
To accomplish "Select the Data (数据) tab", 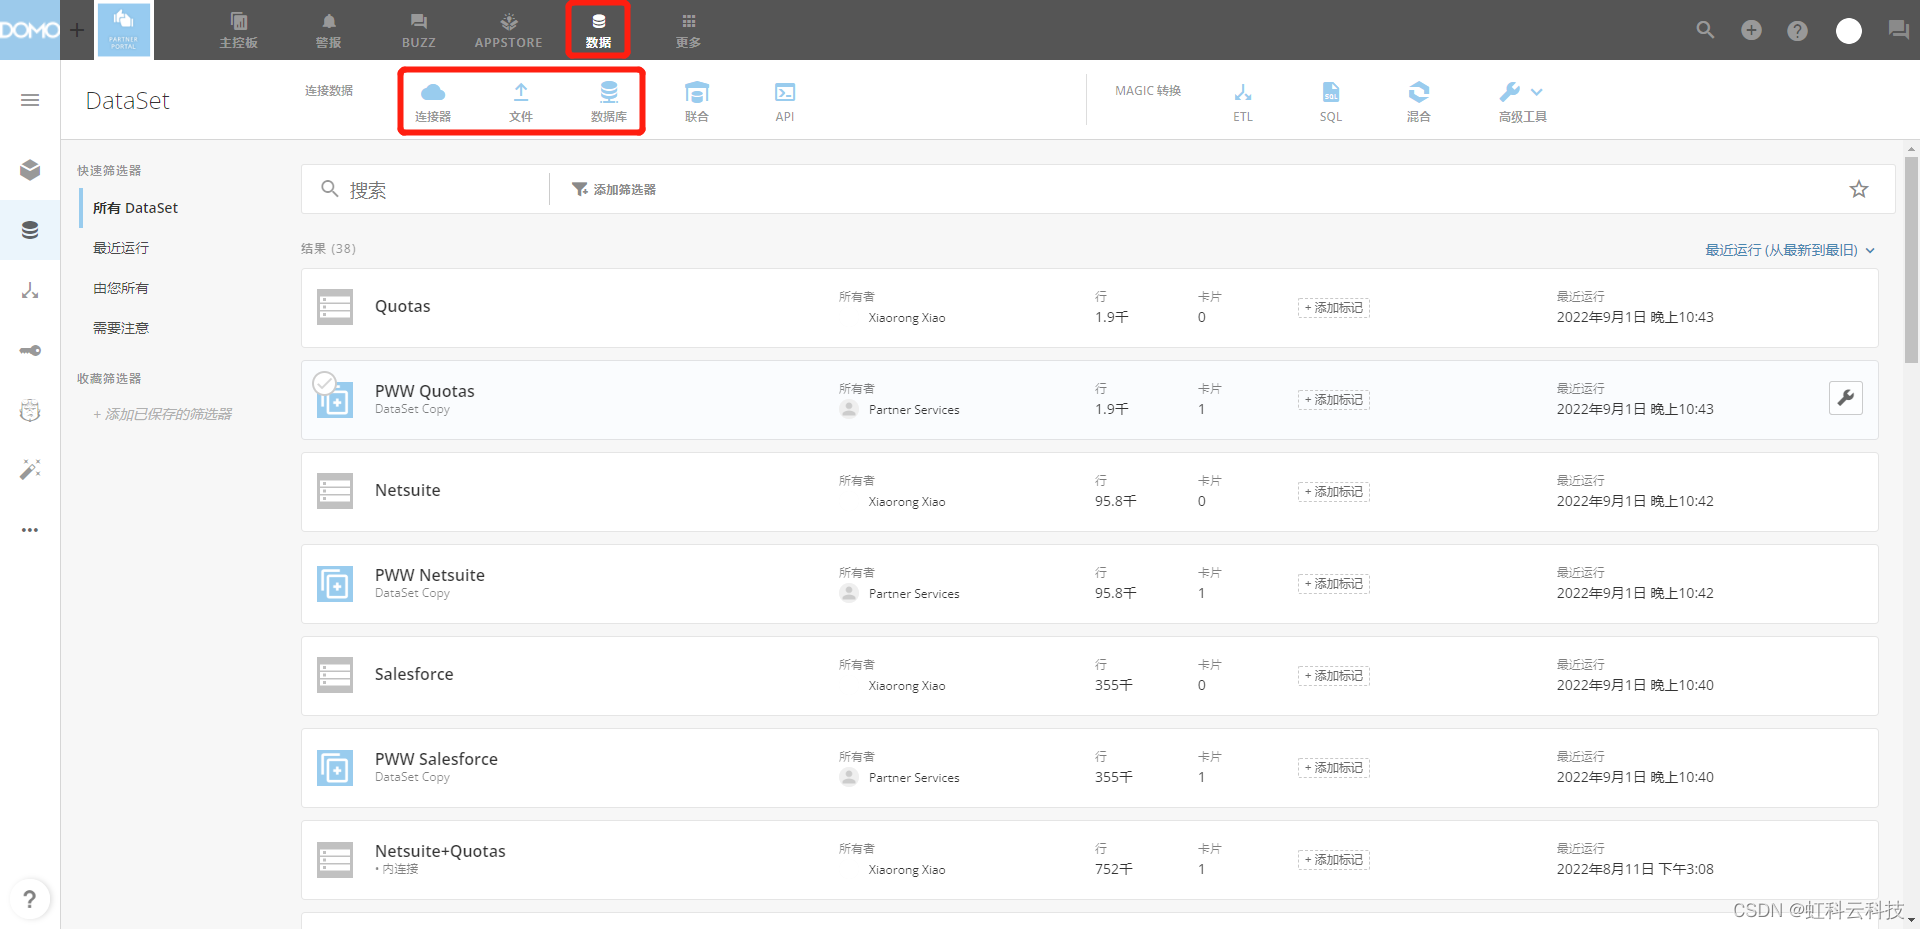I will pos(598,30).
